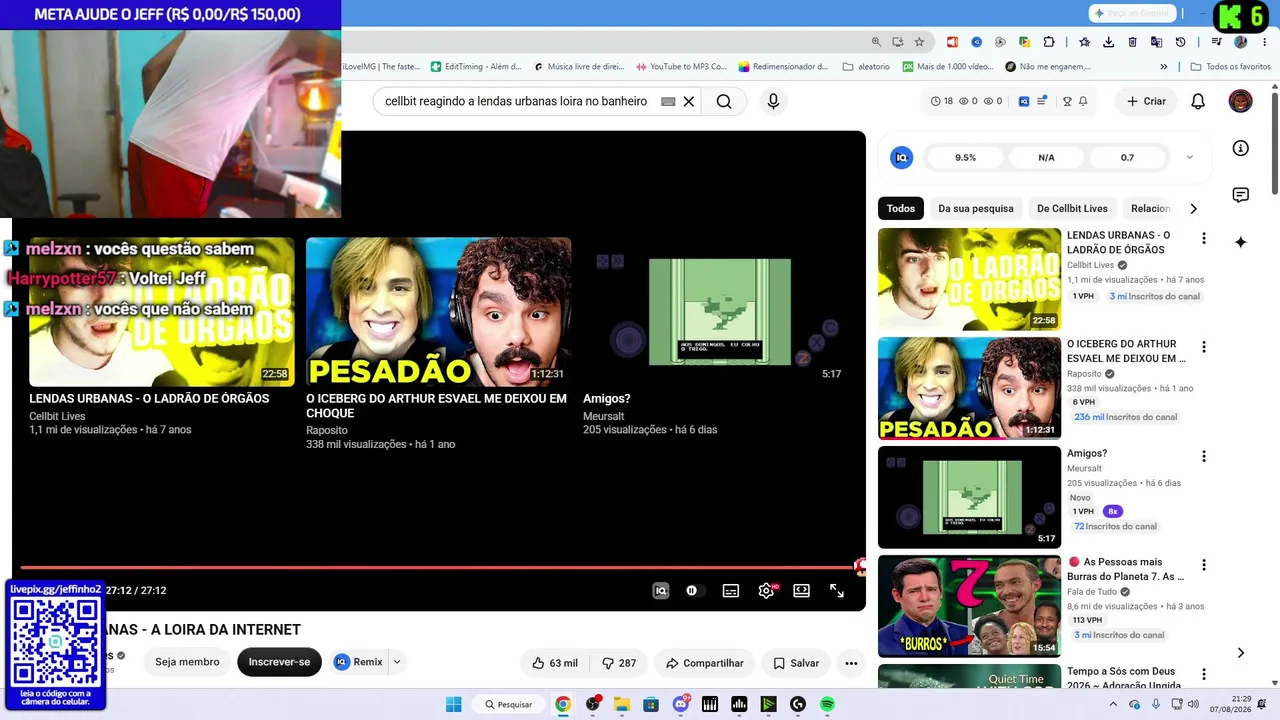The image size is (1280, 720).
Task: Select the Todos filter chip
Action: (x=901, y=209)
